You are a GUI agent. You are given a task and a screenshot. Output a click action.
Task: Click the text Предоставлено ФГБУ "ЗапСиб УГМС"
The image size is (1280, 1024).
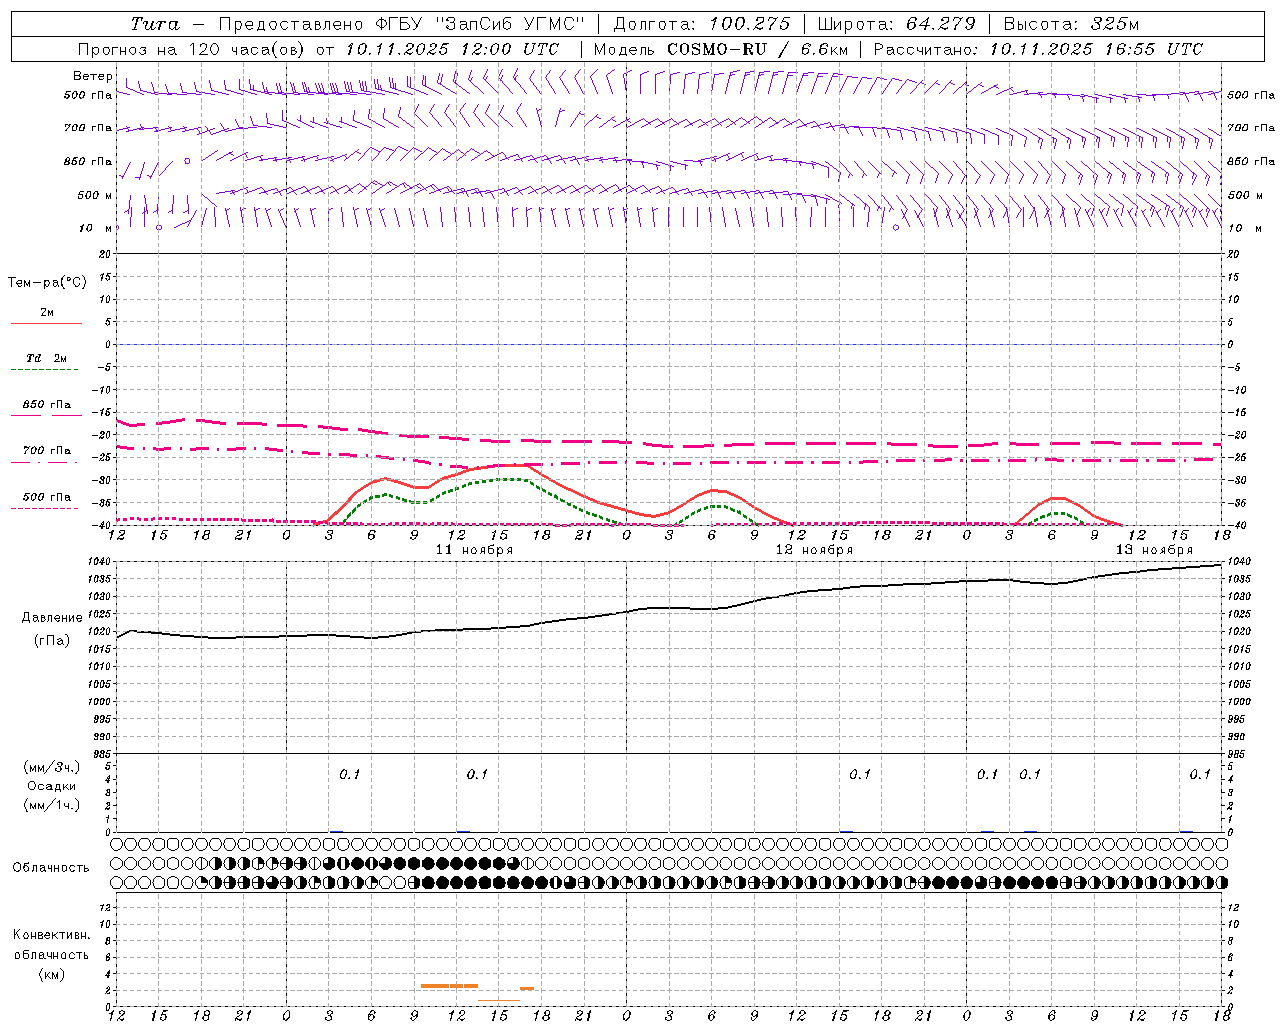pyautogui.click(x=401, y=24)
